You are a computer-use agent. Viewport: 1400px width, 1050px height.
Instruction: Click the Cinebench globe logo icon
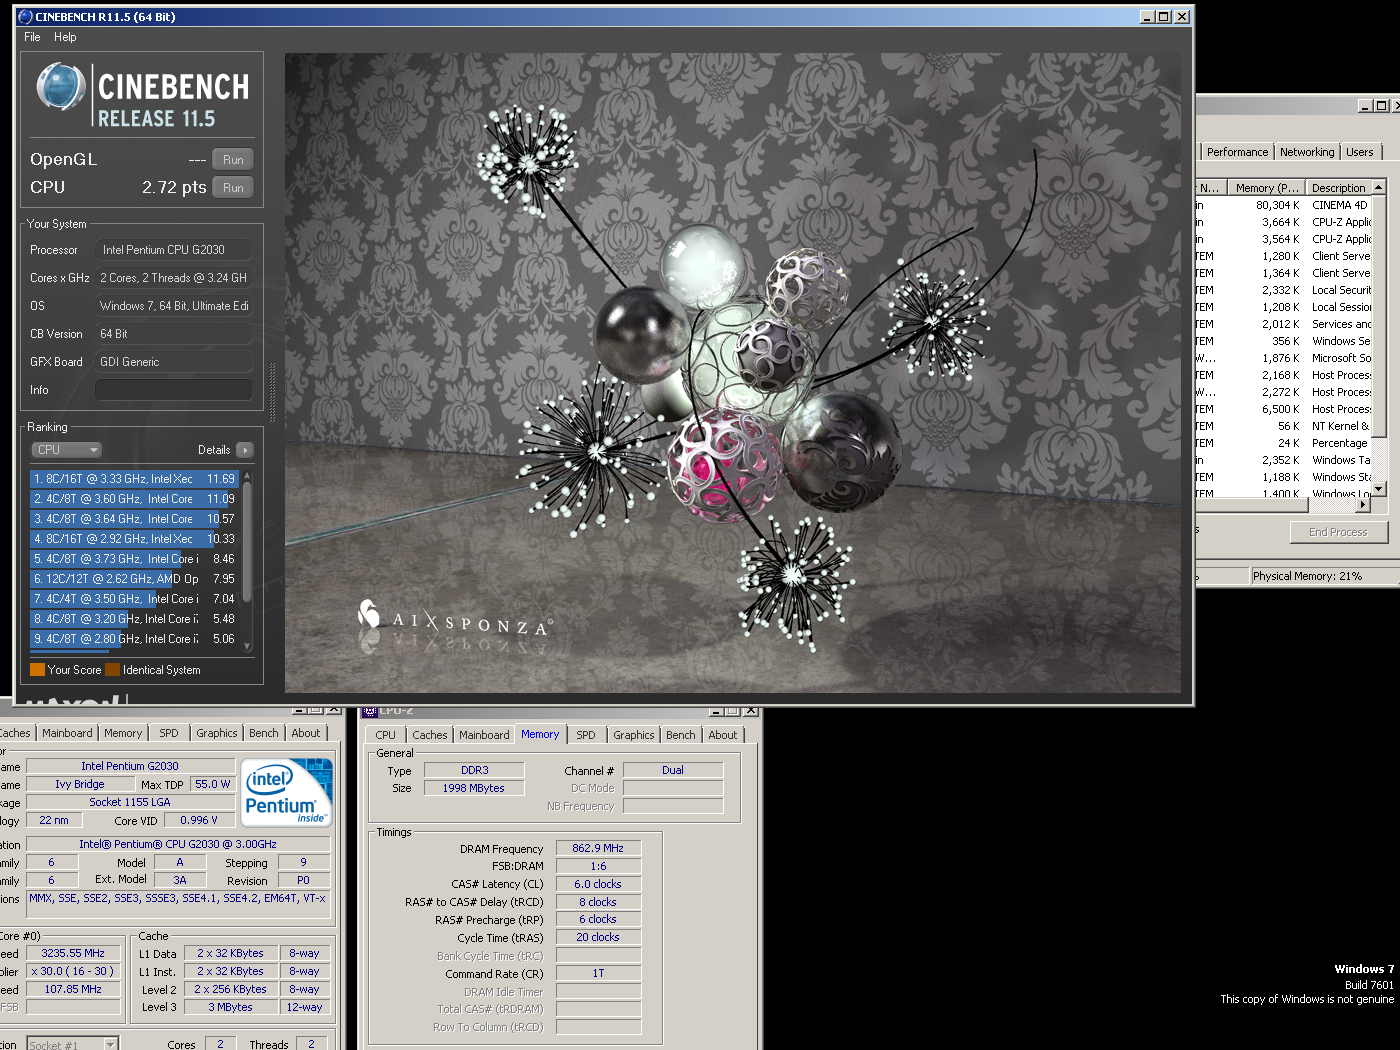[x=61, y=86]
